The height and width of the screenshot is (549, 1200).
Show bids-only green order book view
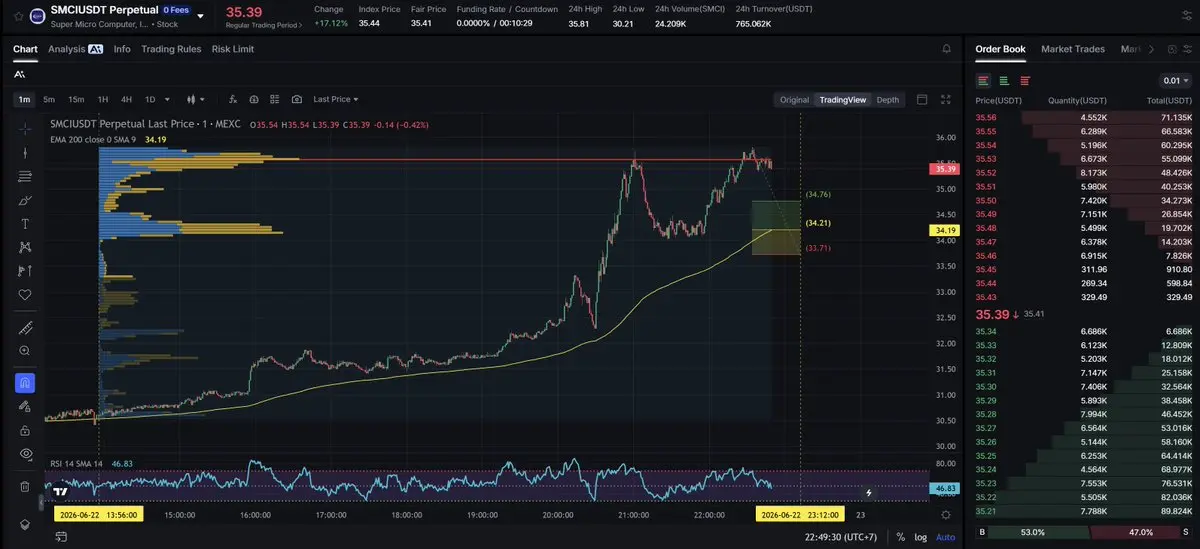click(1004, 81)
